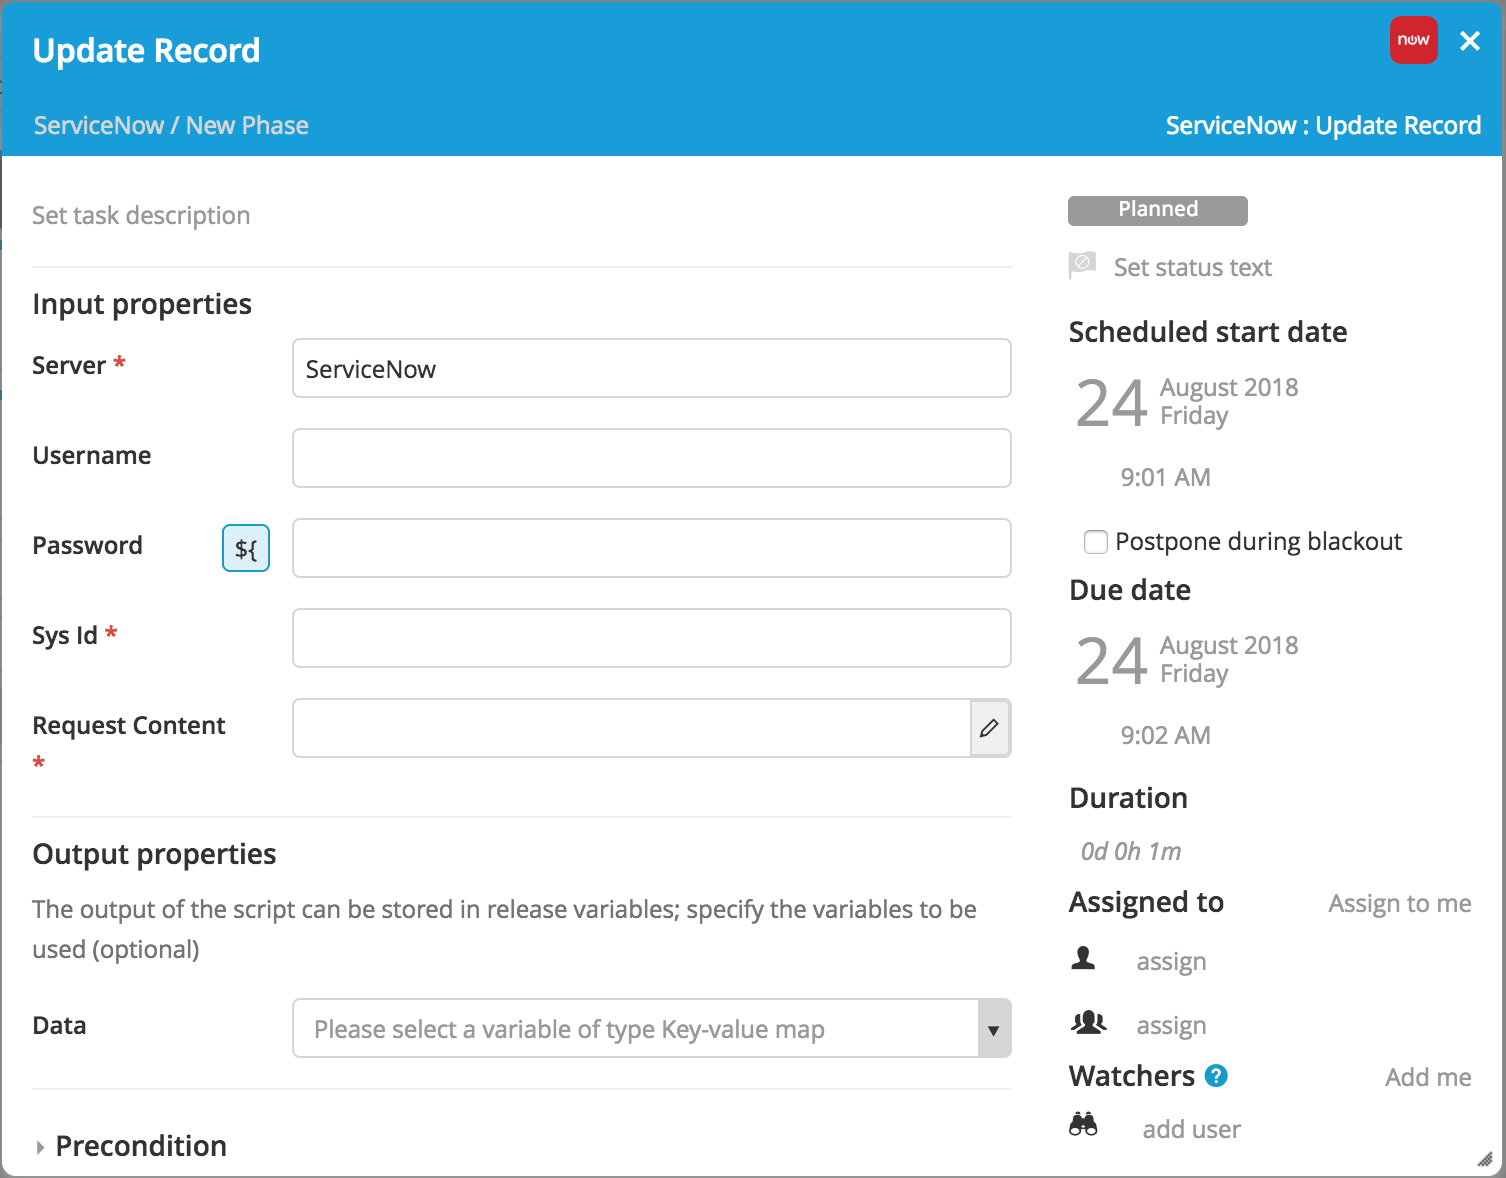This screenshot has width=1506, height=1178.
Task: Click ServiceNow : Update Record task type
Action: pos(1323,125)
